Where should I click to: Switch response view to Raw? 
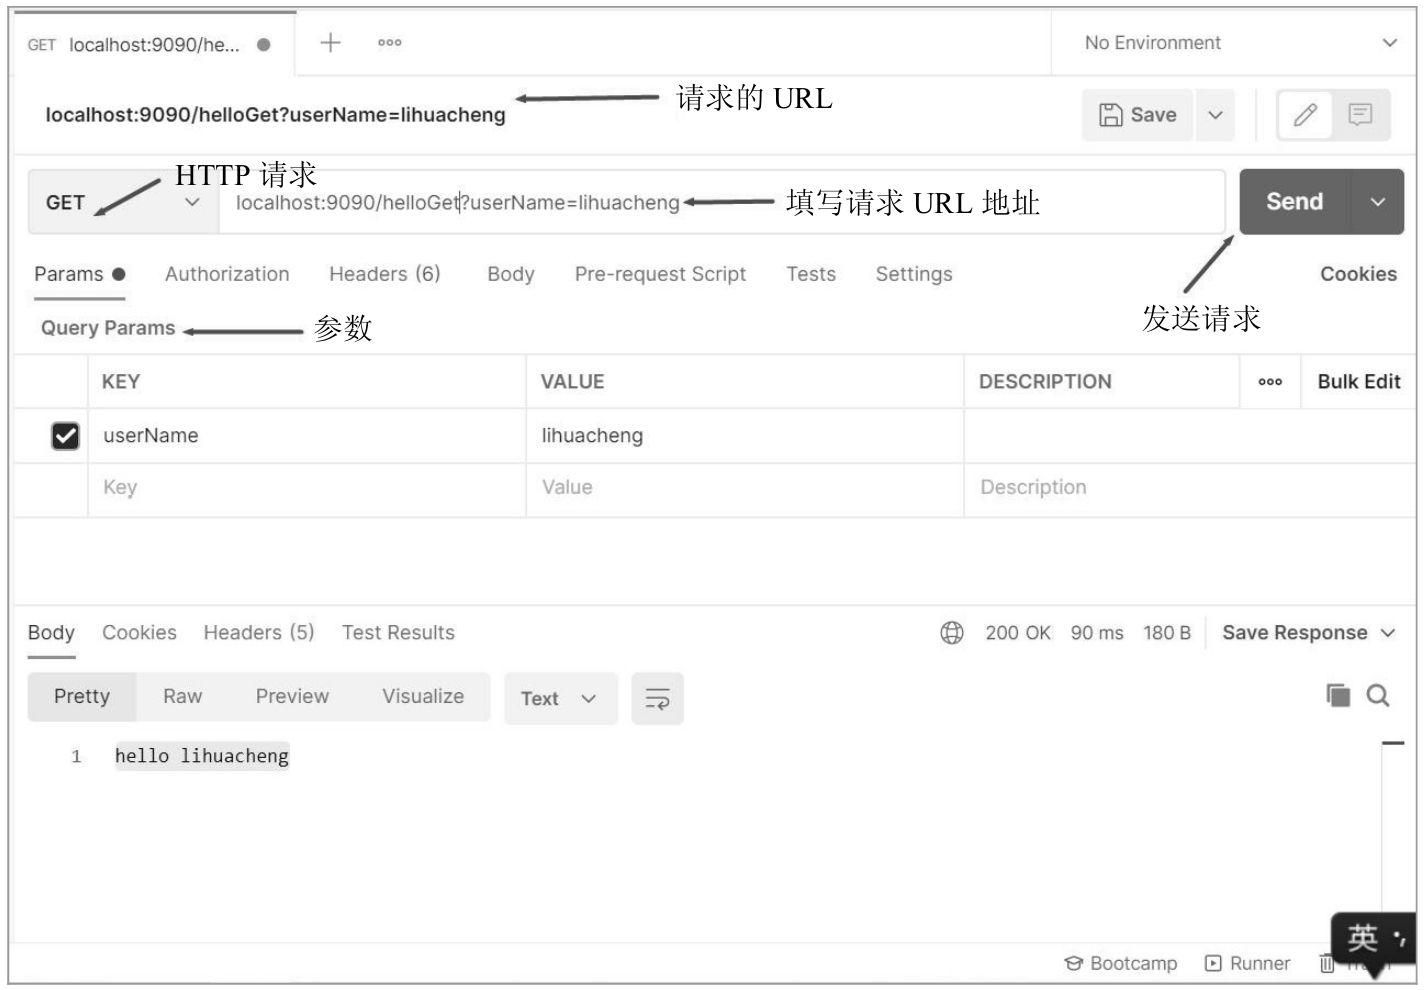[182, 696]
